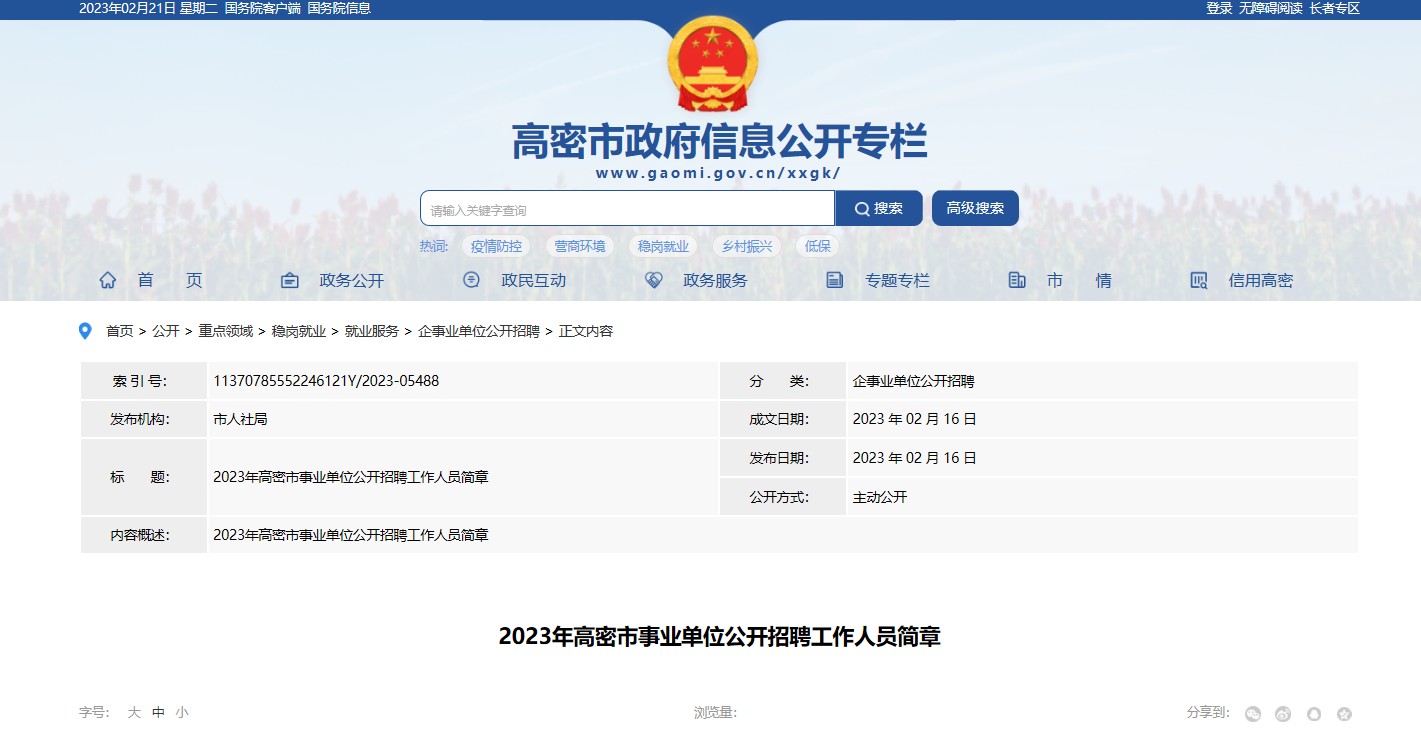
Task: Go to 就业服务 in the breadcrumb
Action: point(372,331)
